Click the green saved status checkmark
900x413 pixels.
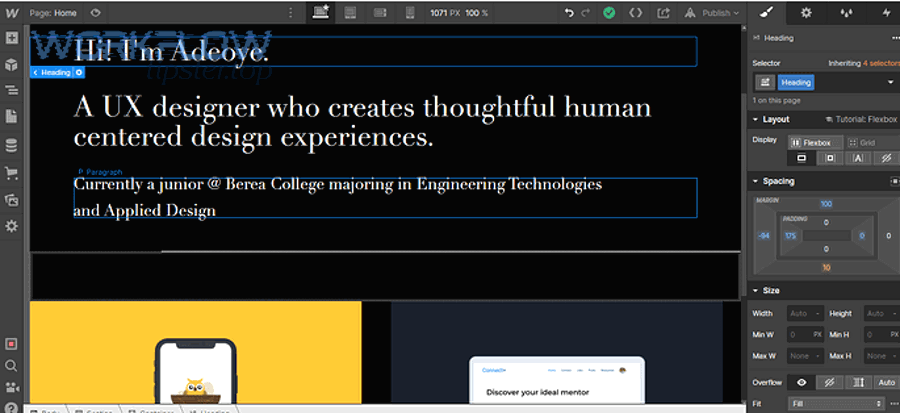coord(609,13)
